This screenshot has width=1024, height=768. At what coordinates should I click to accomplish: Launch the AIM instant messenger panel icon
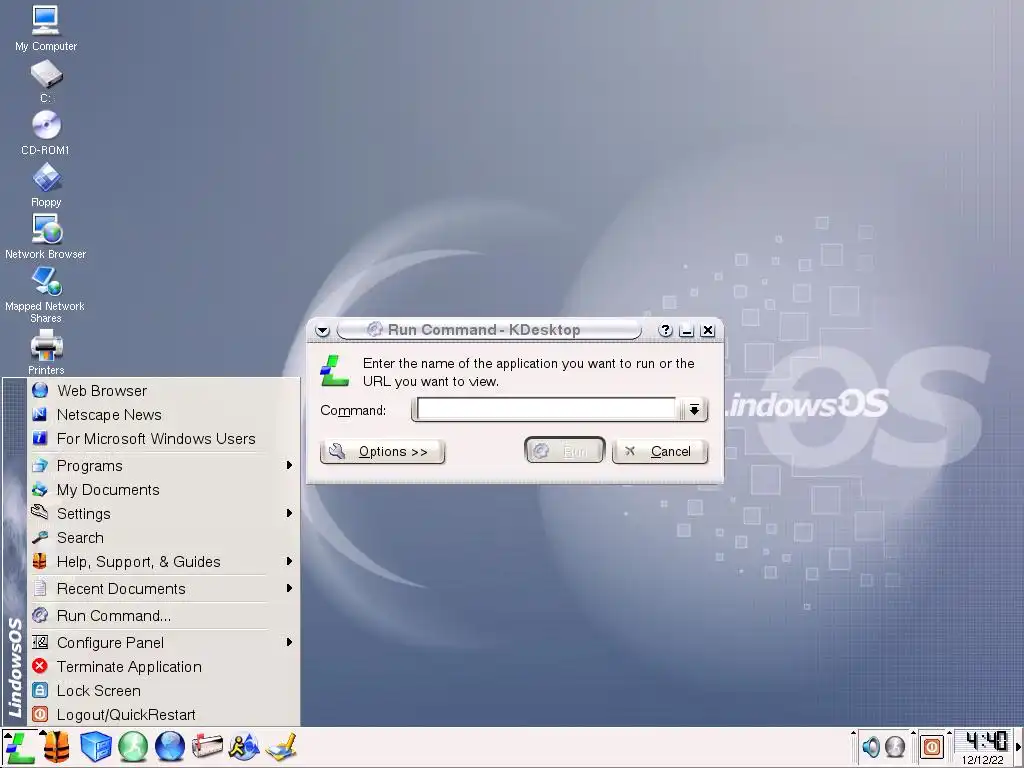(244, 747)
